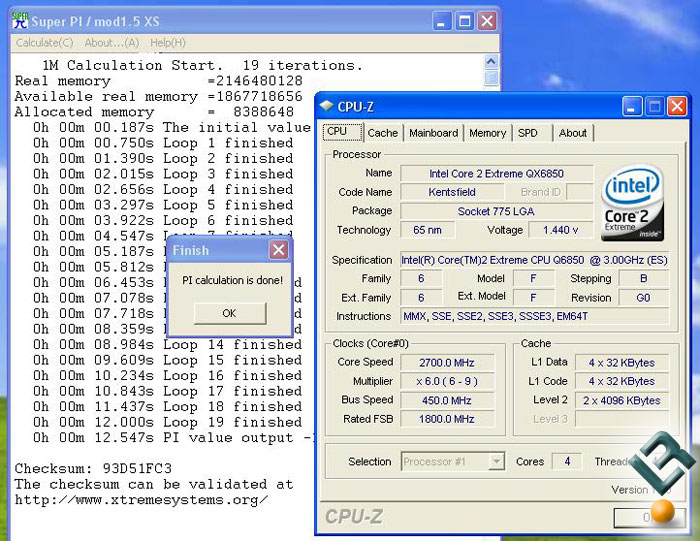Open the About...(A) menu in Super PI
The image size is (700, 541).
(112, 43)
